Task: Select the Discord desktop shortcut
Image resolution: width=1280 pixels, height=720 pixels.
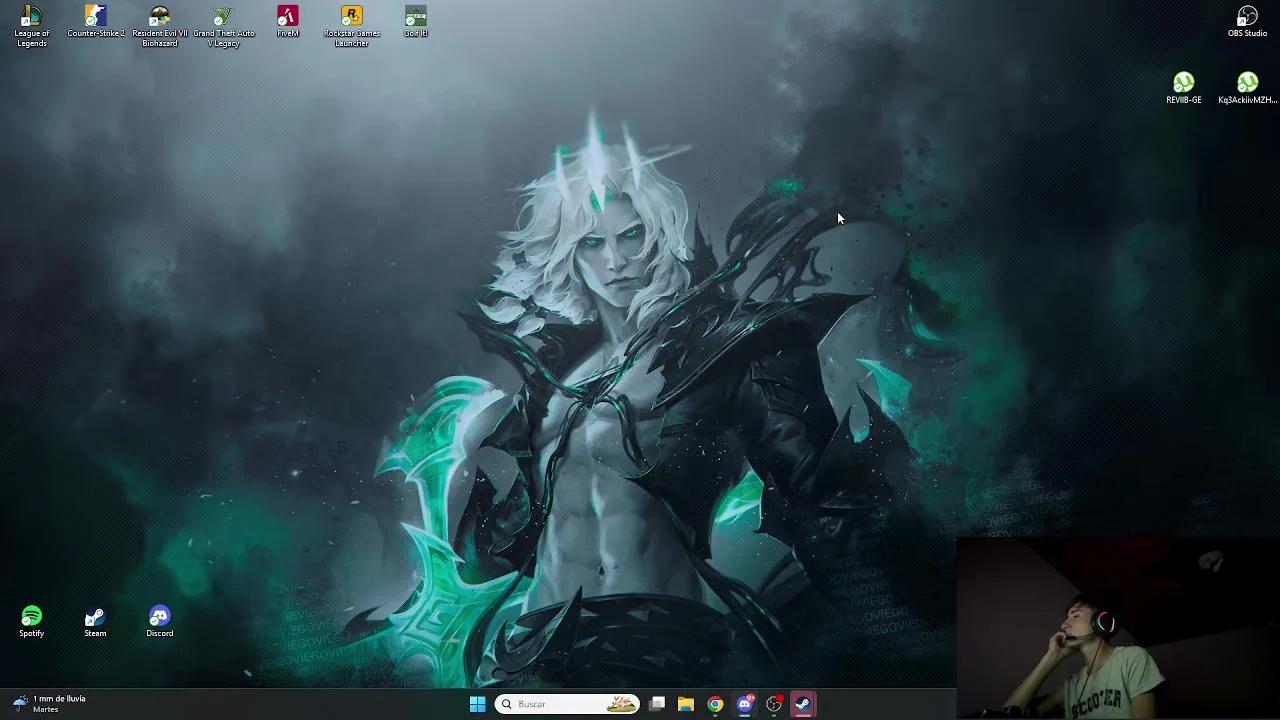Action: [x=160, y=617]
